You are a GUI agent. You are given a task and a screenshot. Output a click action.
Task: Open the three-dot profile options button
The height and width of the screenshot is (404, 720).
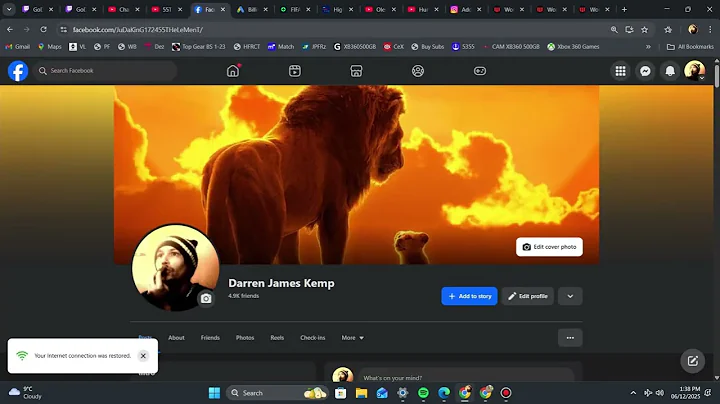(570, 338)
